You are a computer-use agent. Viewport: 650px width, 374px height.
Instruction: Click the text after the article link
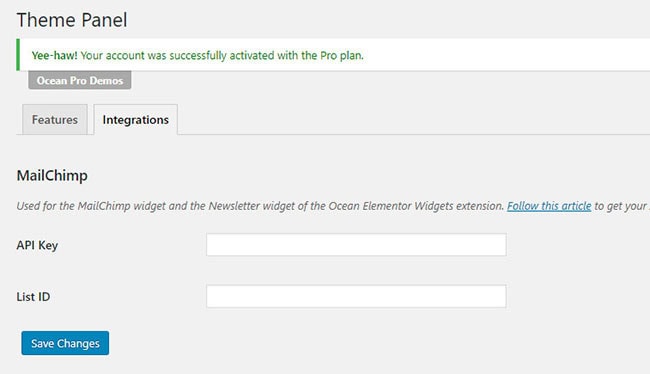(x=622, y=206)
